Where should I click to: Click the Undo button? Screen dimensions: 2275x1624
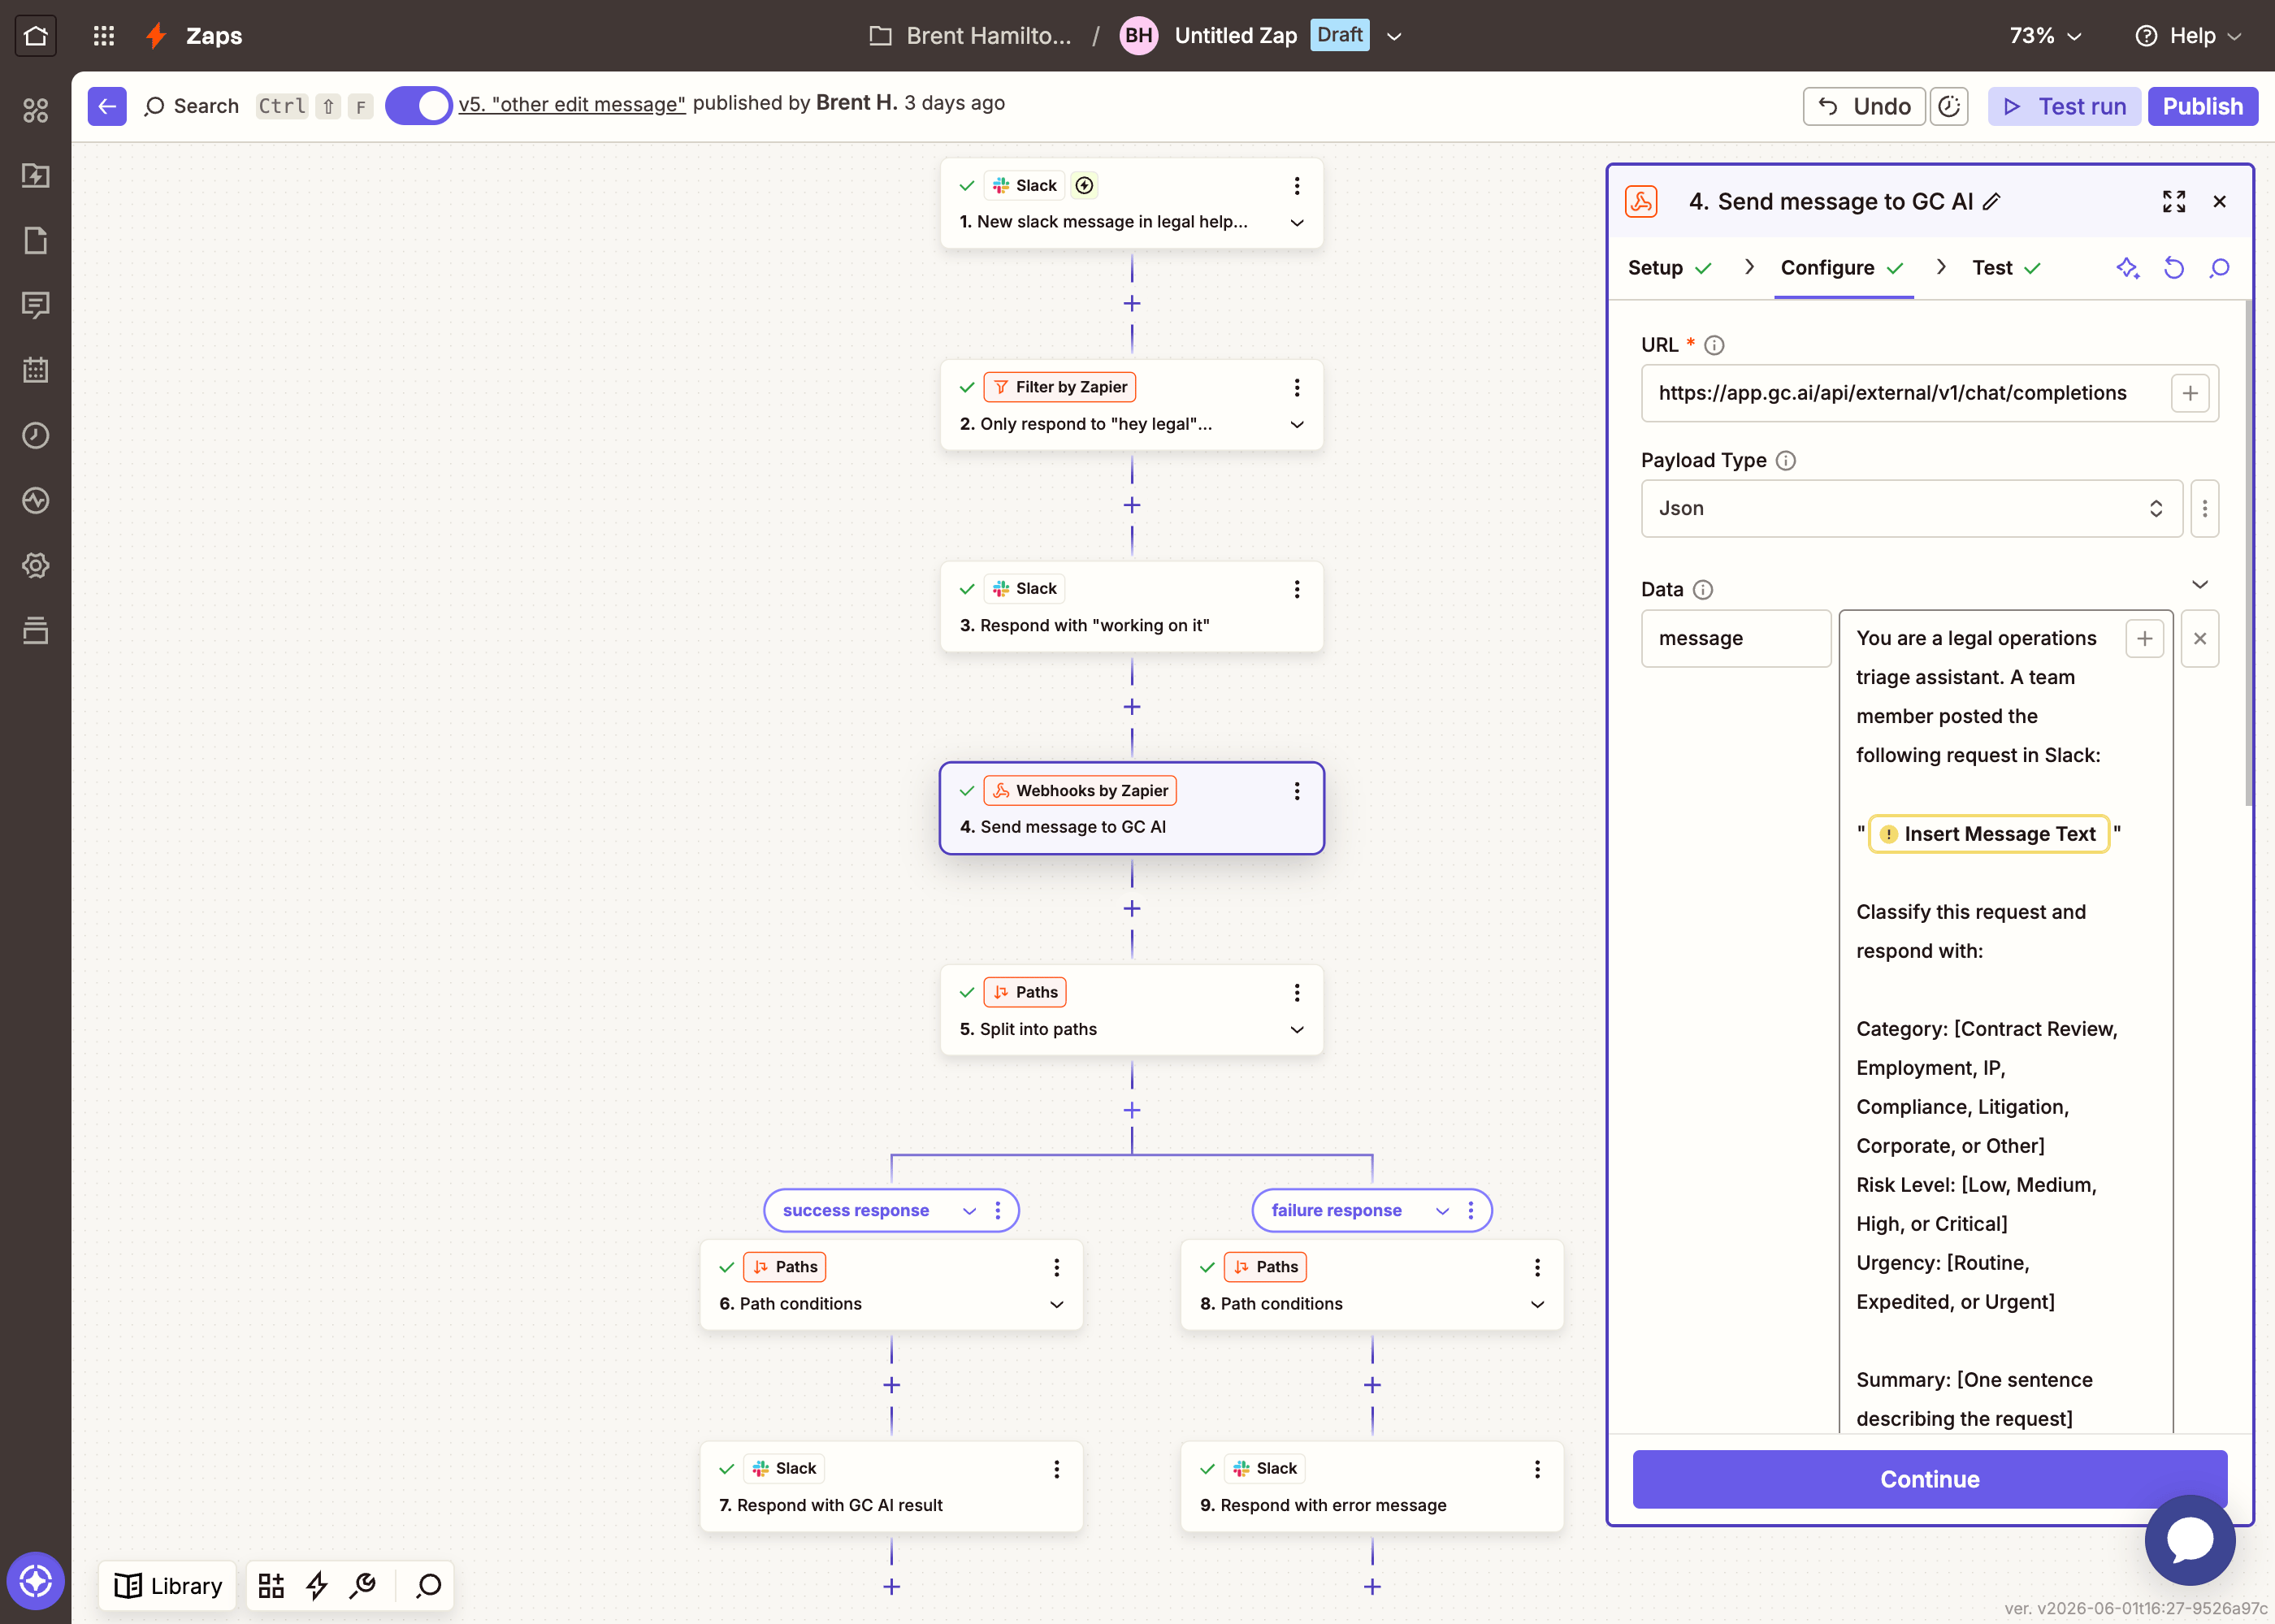point(1864,106)
